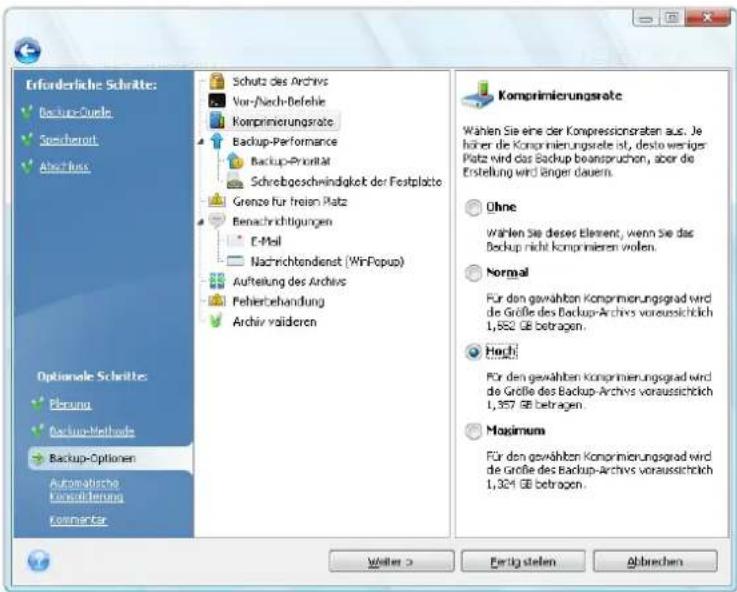Select Archiv validieren in the tree
737x592 pixels.
click(x=274, y=322)
